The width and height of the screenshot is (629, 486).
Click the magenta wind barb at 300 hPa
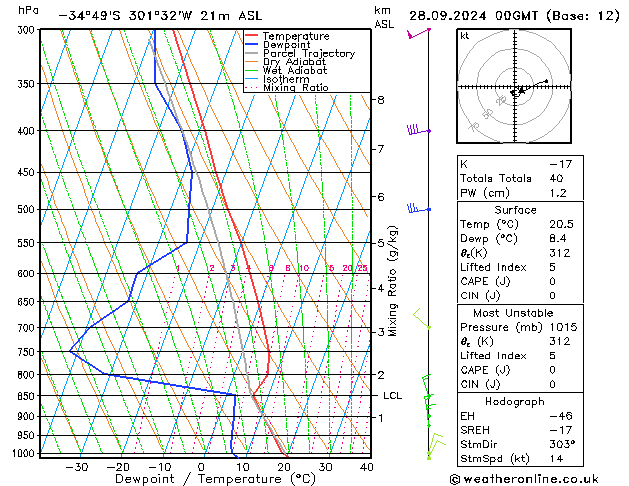pos(418,34)
